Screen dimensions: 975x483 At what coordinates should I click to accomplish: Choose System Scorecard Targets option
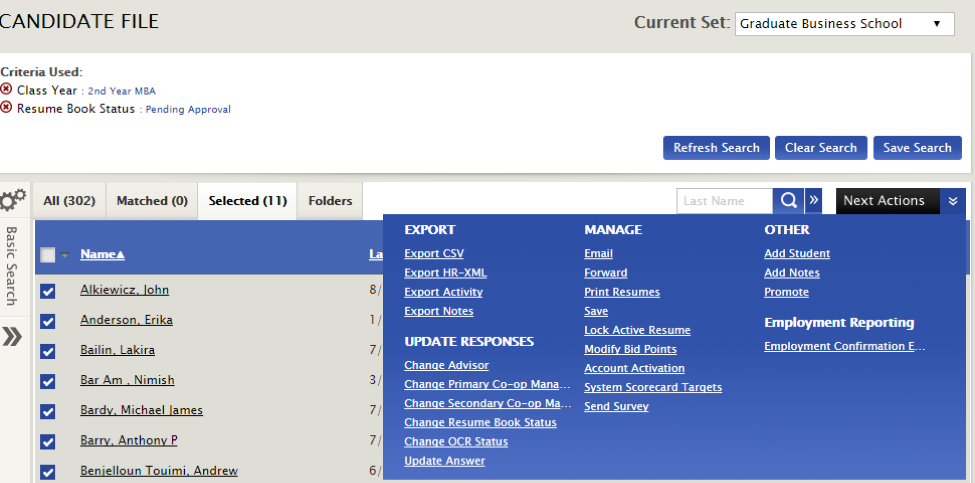coord(654,388)
